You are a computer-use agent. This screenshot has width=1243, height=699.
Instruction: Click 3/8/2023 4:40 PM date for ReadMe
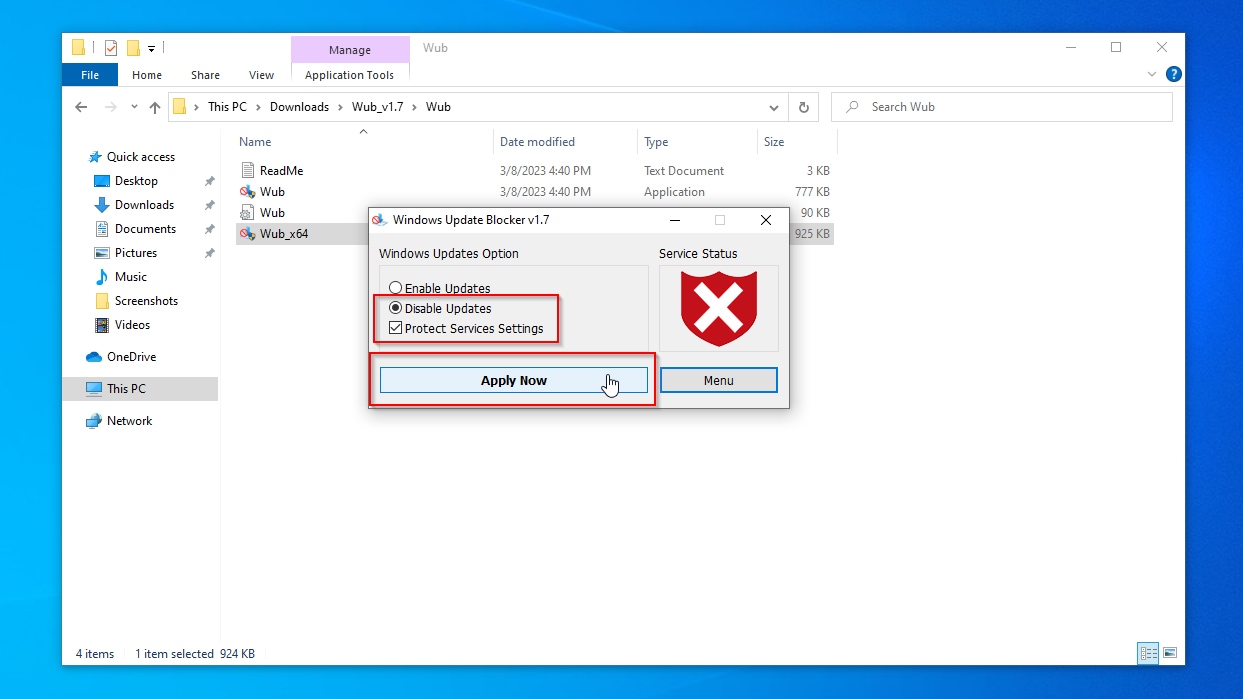pyautogui.click(x=545, y=171)
